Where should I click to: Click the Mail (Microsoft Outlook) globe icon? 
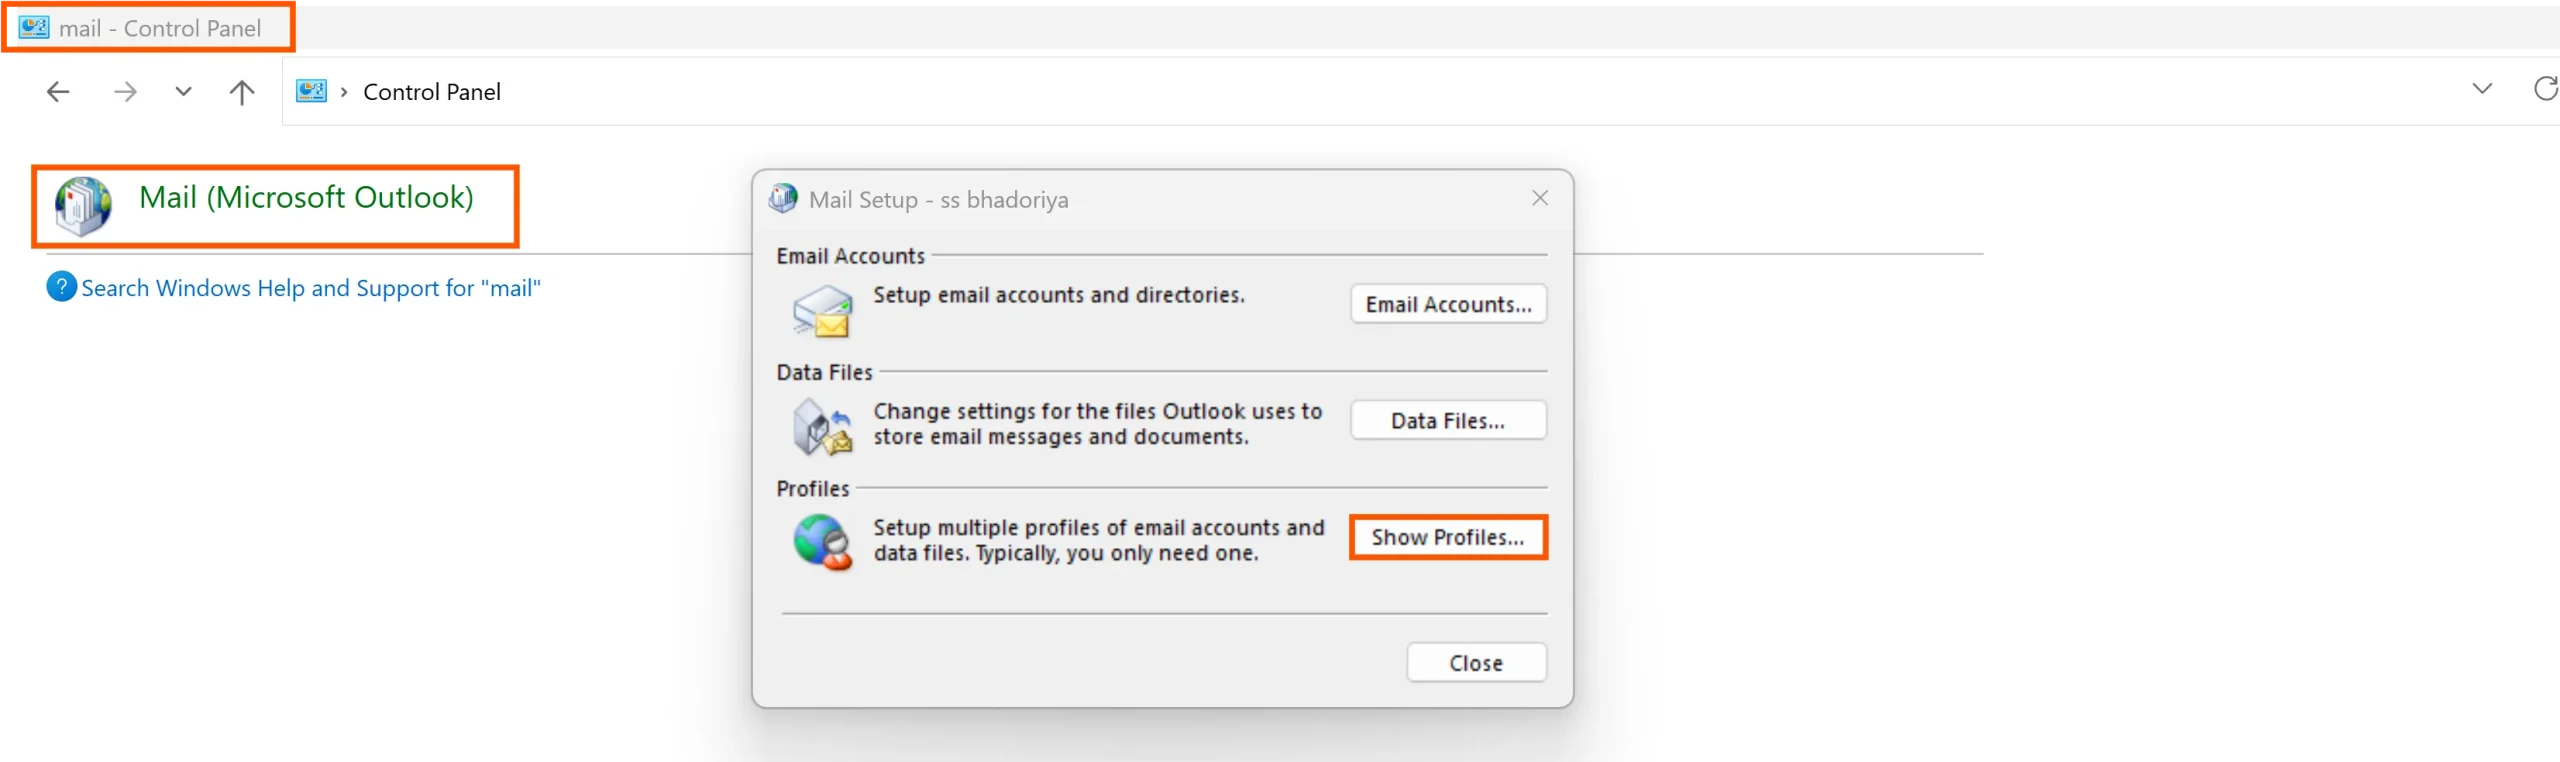pos(84,206)
